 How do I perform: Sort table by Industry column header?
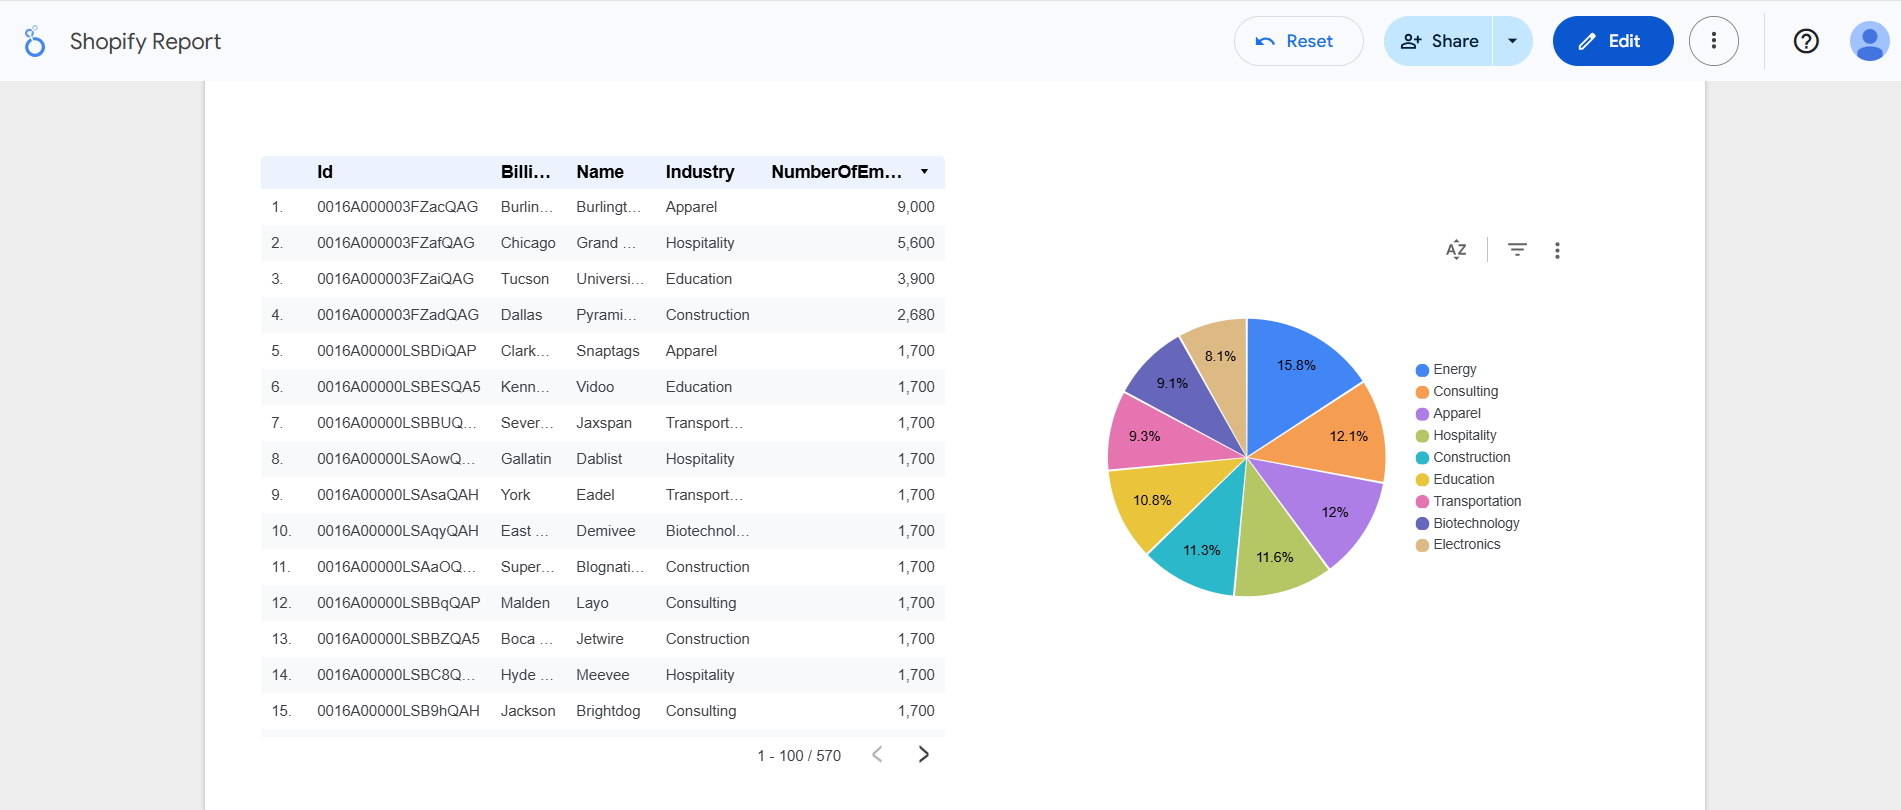[700, 172]
